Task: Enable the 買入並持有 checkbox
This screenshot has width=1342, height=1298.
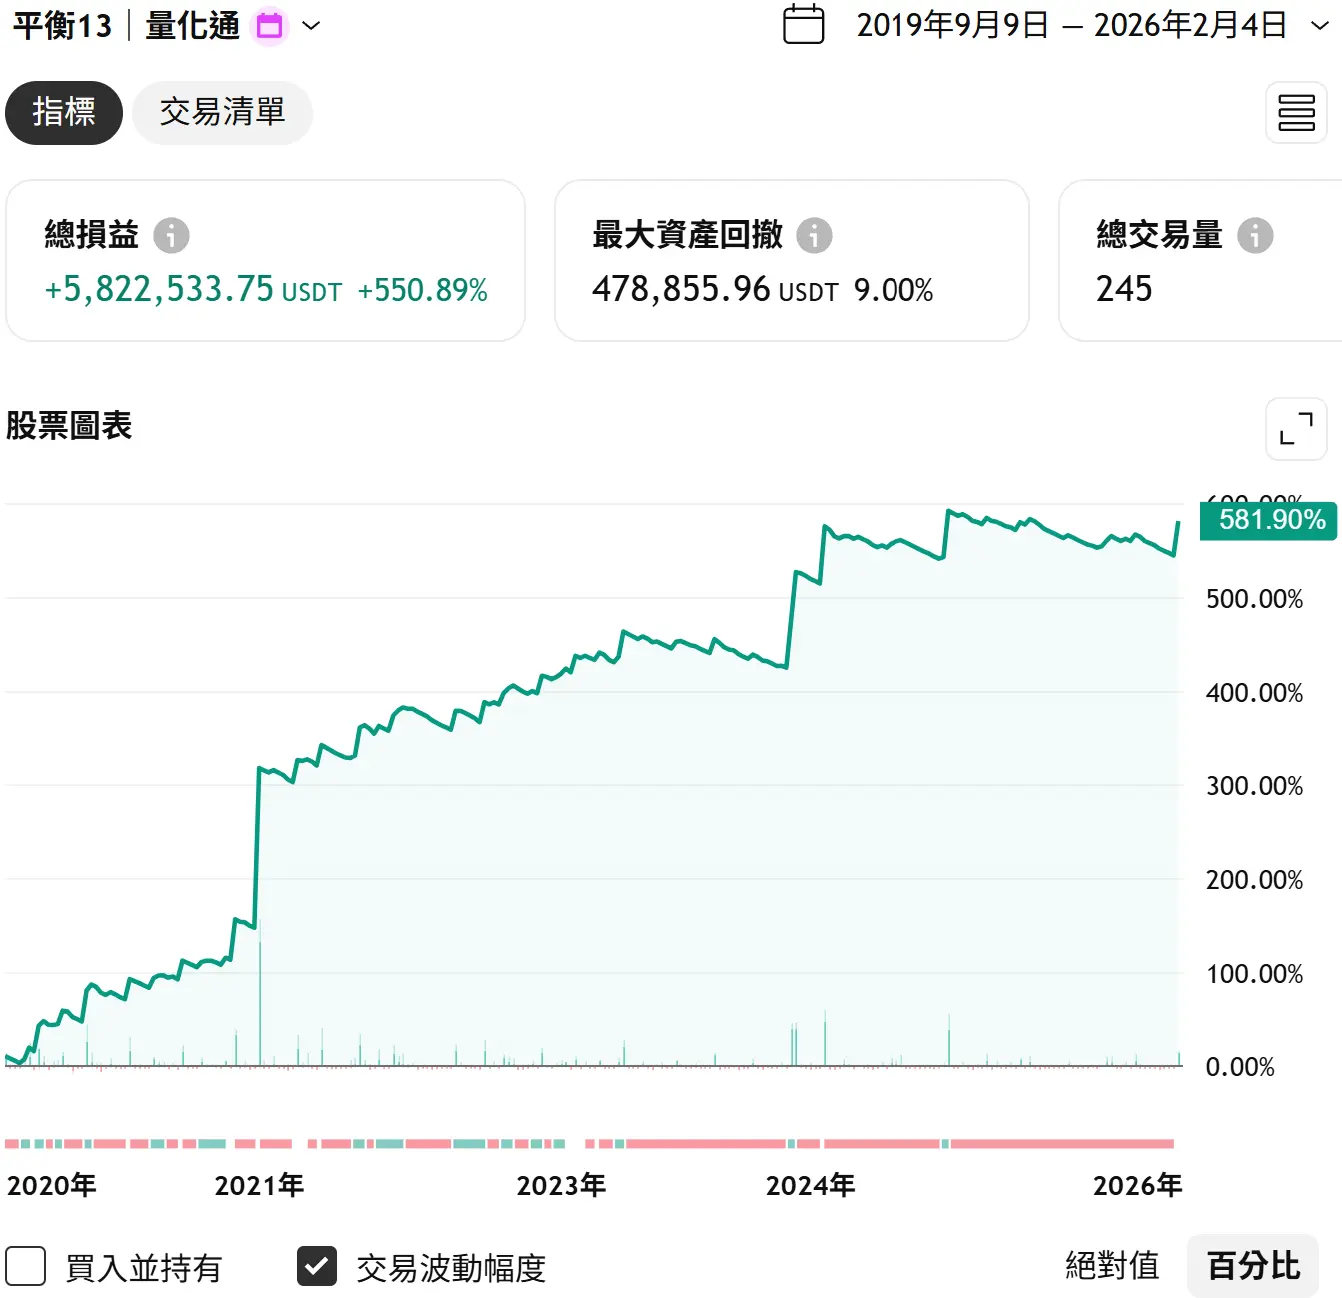Action: [26, 1266]
